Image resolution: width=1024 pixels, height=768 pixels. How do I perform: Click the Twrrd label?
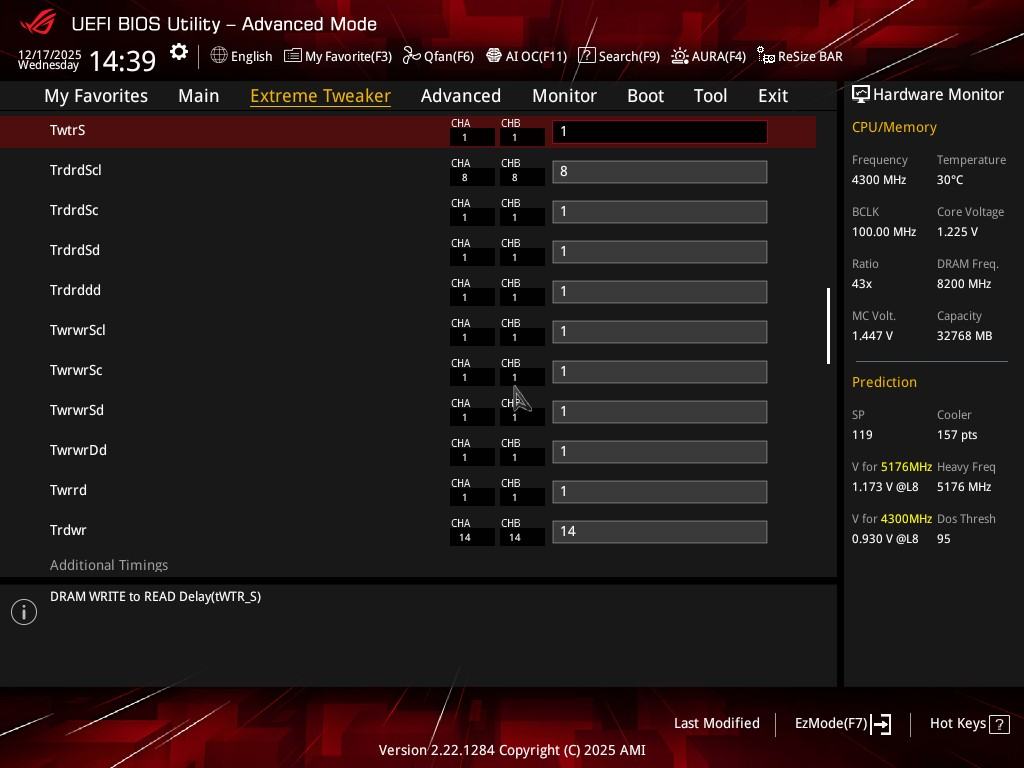point(68,490)
